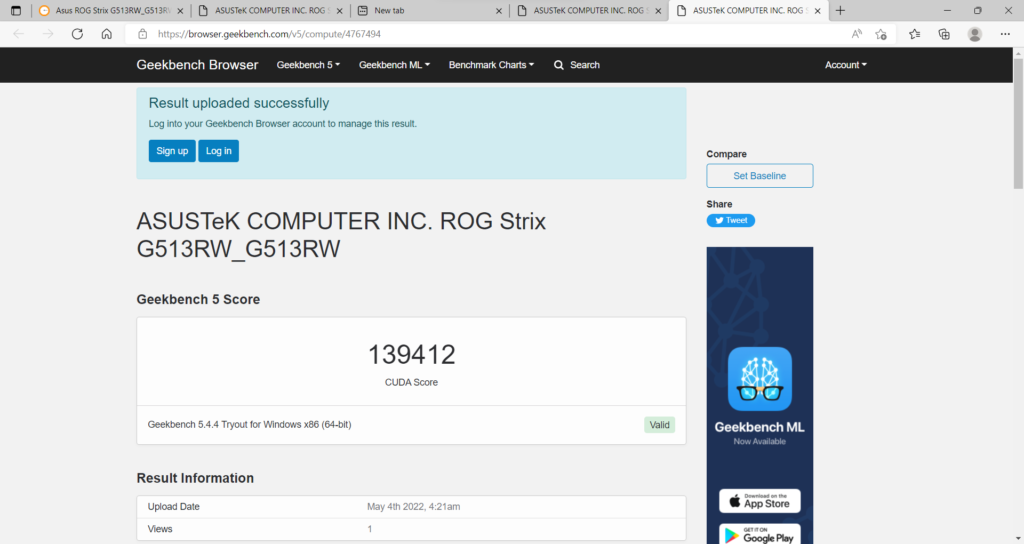Click the Set Baseline button
The width and height of the screenshot is (1024, 544).
(x=760, y=176)
